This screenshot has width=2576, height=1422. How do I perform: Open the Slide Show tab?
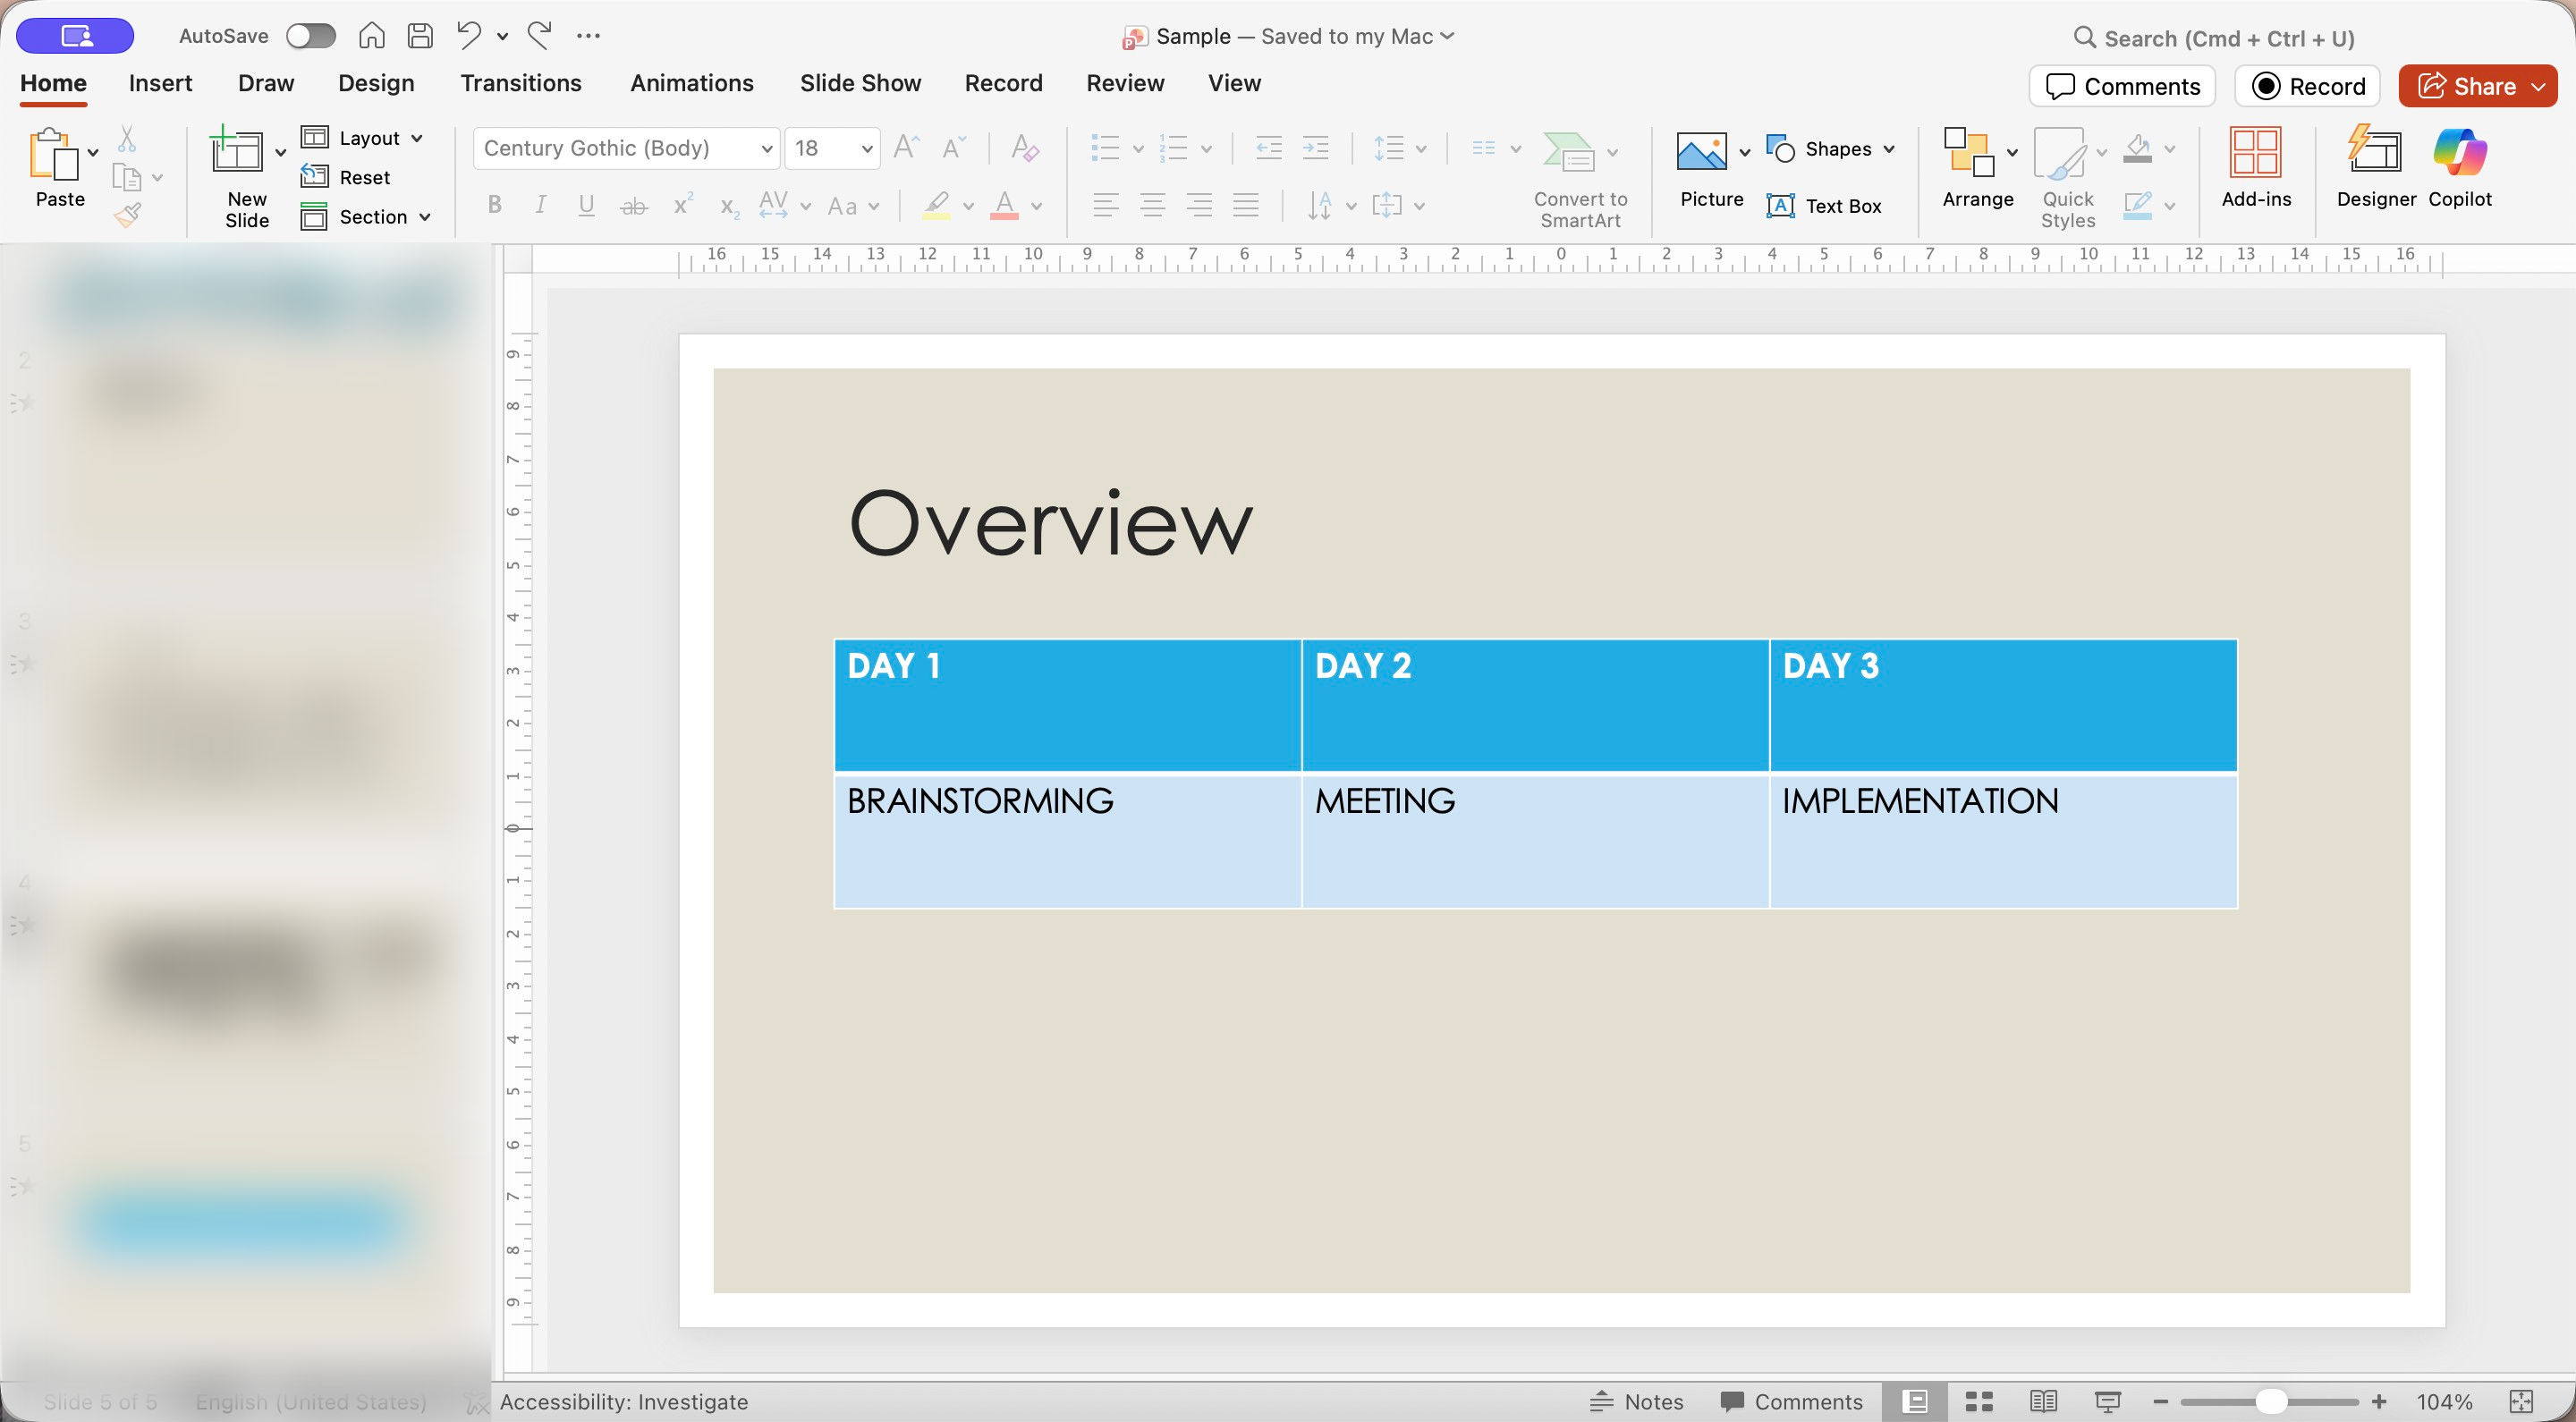(860, 83)
